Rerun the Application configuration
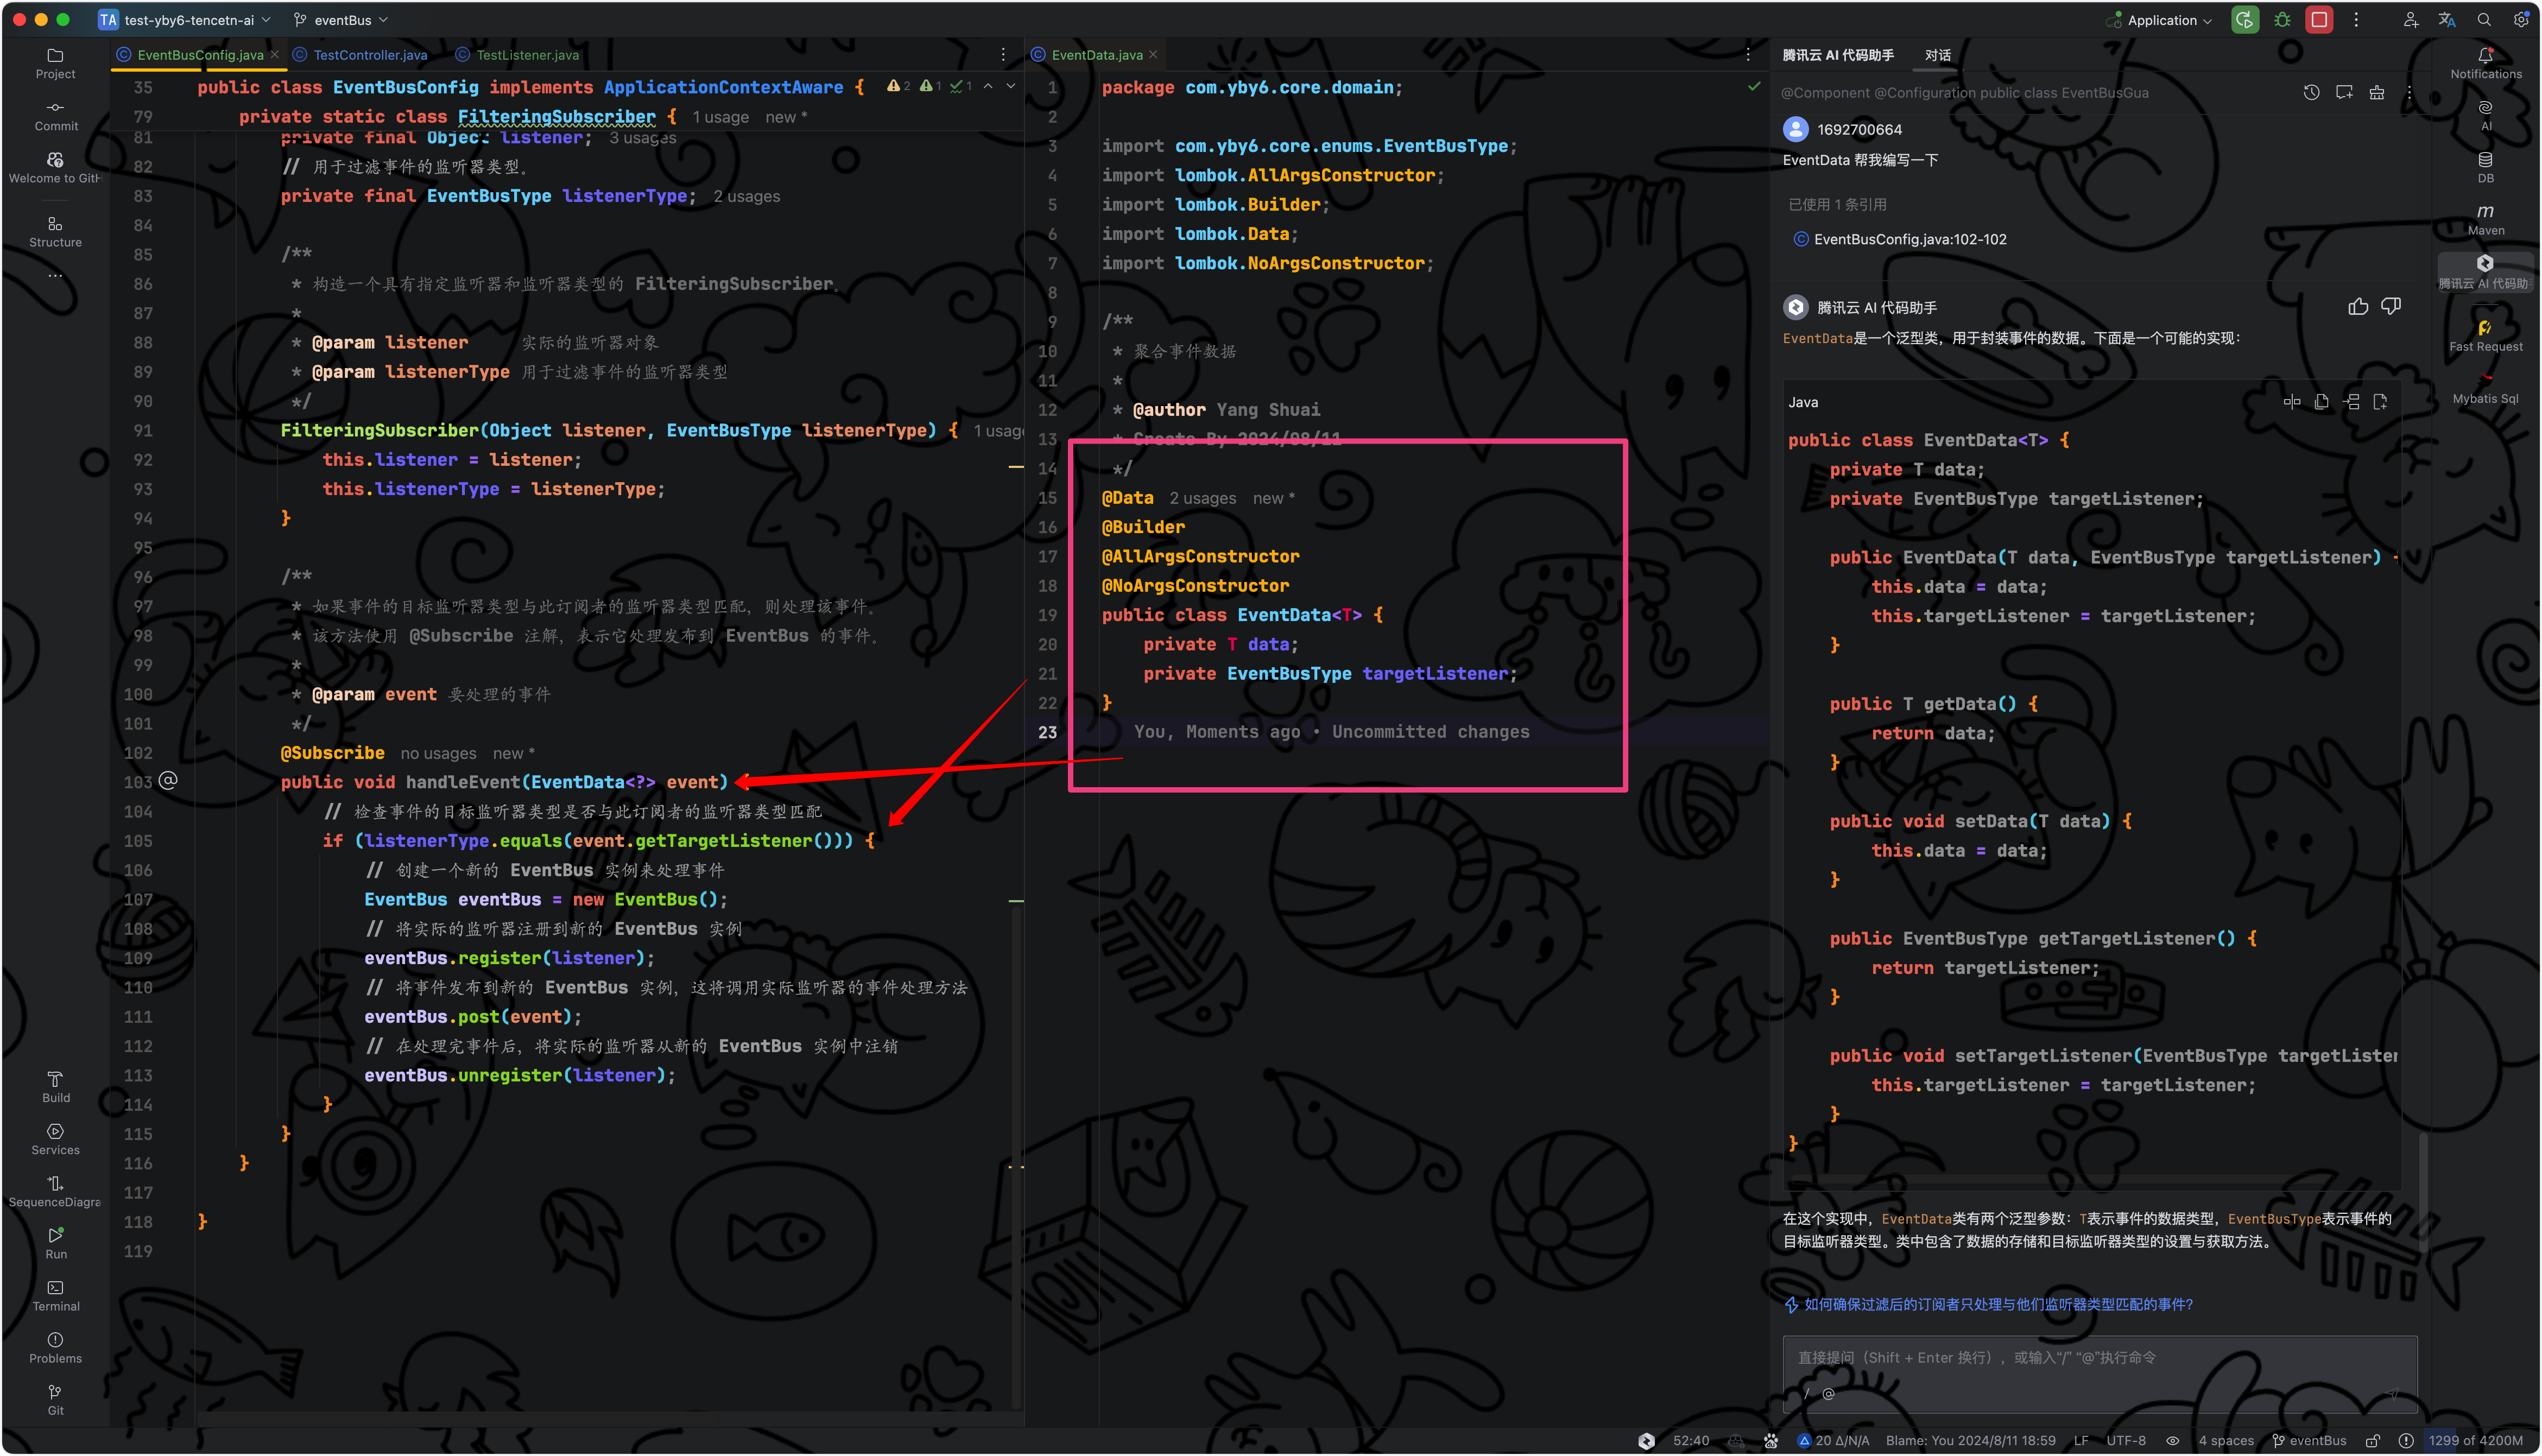Viewport: 2542px width, 1456px height. pyautogui.click(x=2244, y=20)
